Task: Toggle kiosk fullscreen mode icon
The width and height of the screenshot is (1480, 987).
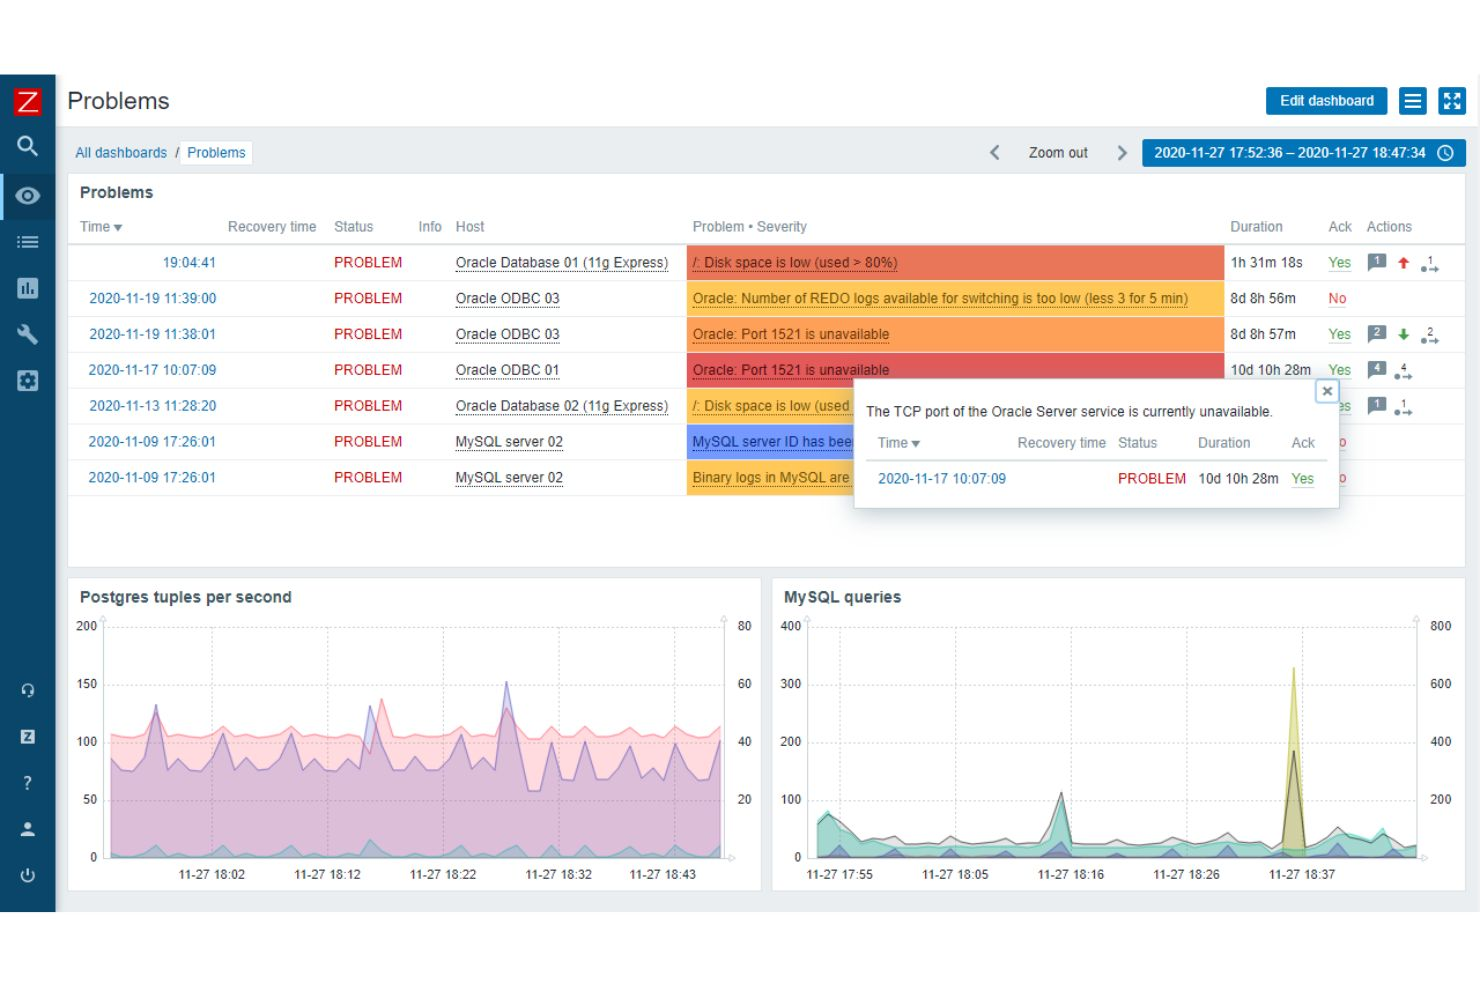Action: pos(1452,101)
